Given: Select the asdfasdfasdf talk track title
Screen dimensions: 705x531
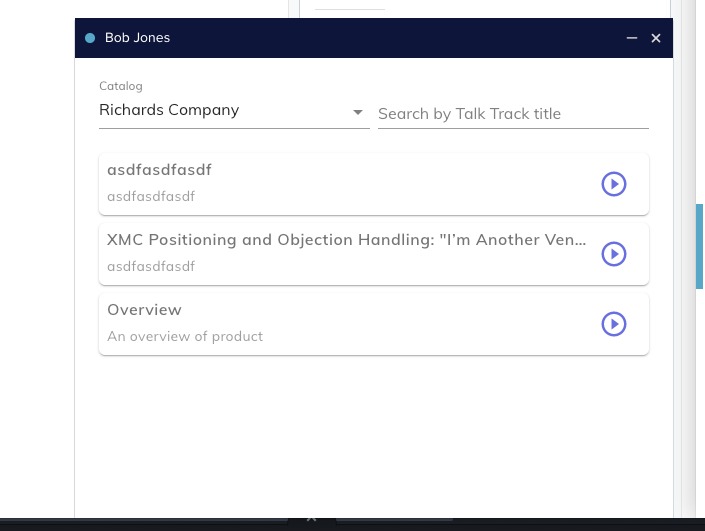Looking at the screenshot, I should 159,170.
